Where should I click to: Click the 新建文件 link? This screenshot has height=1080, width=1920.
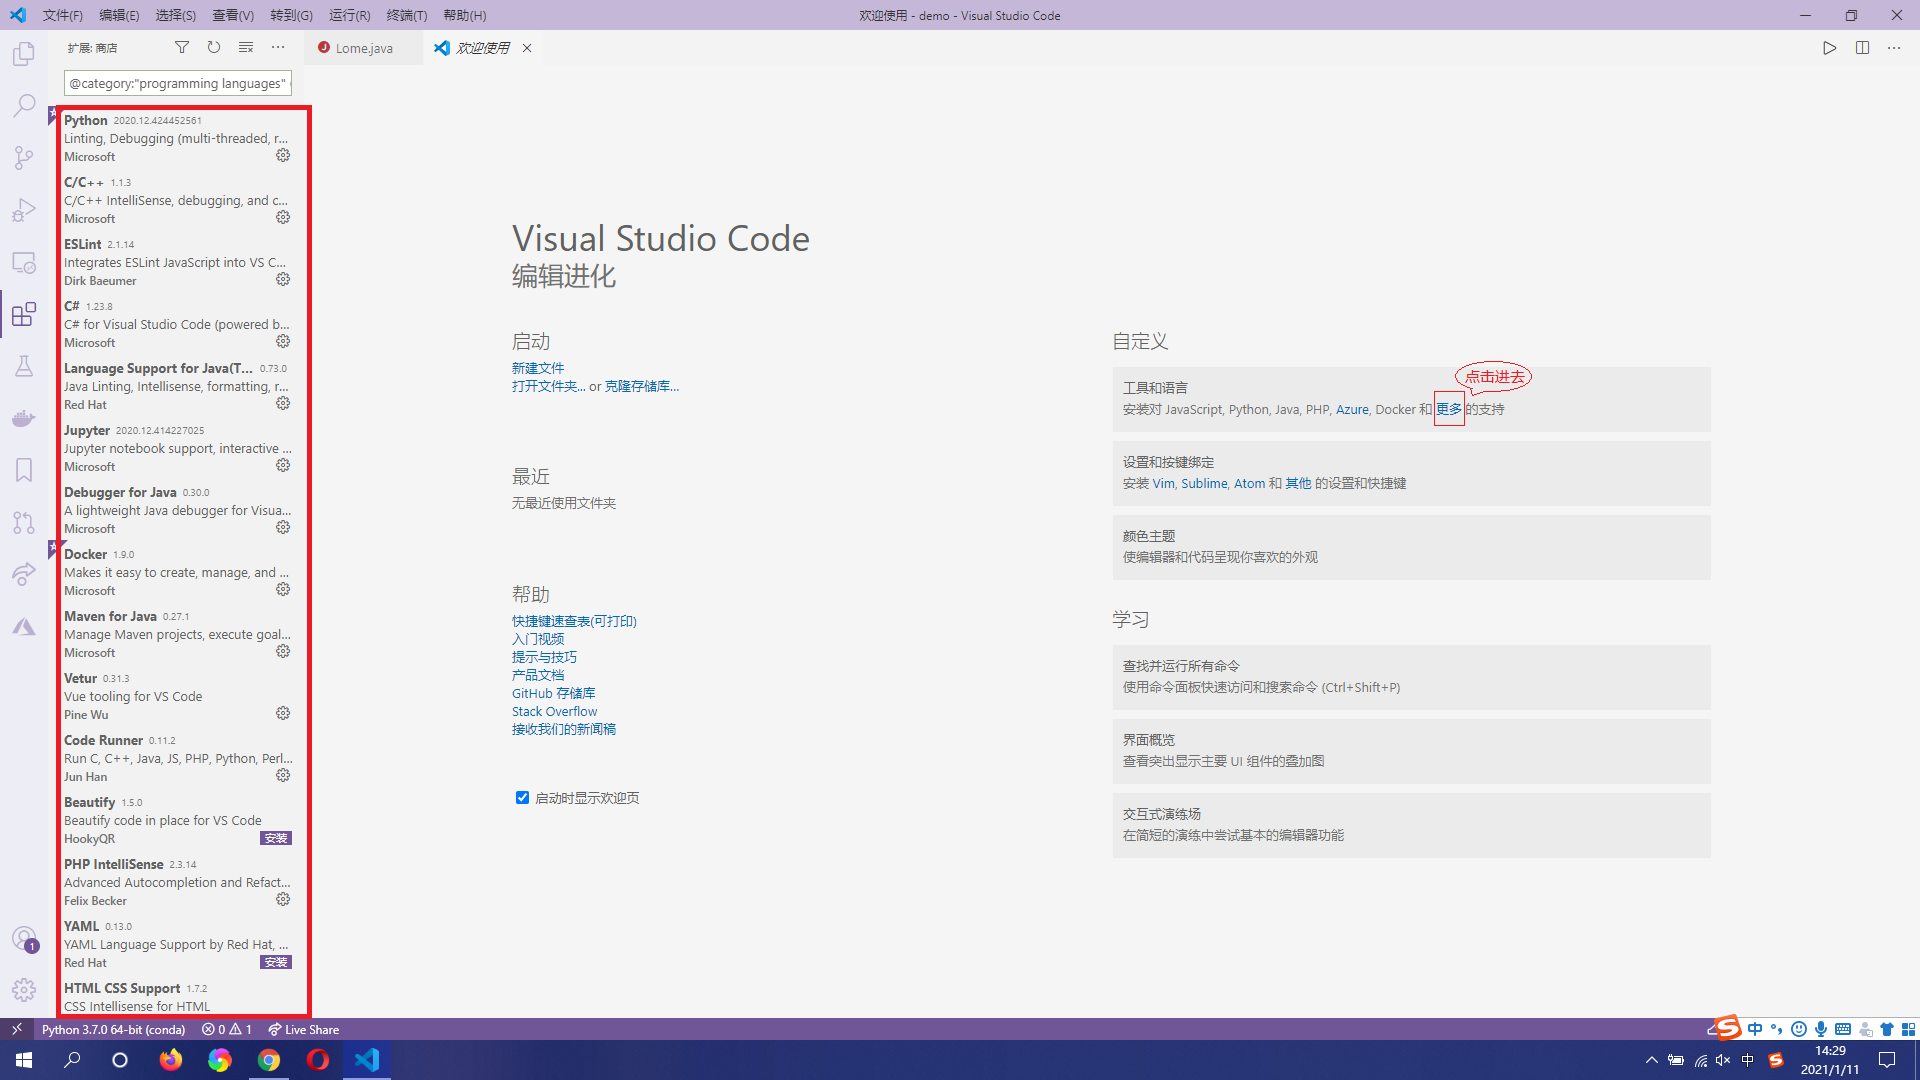coord(538,368)
